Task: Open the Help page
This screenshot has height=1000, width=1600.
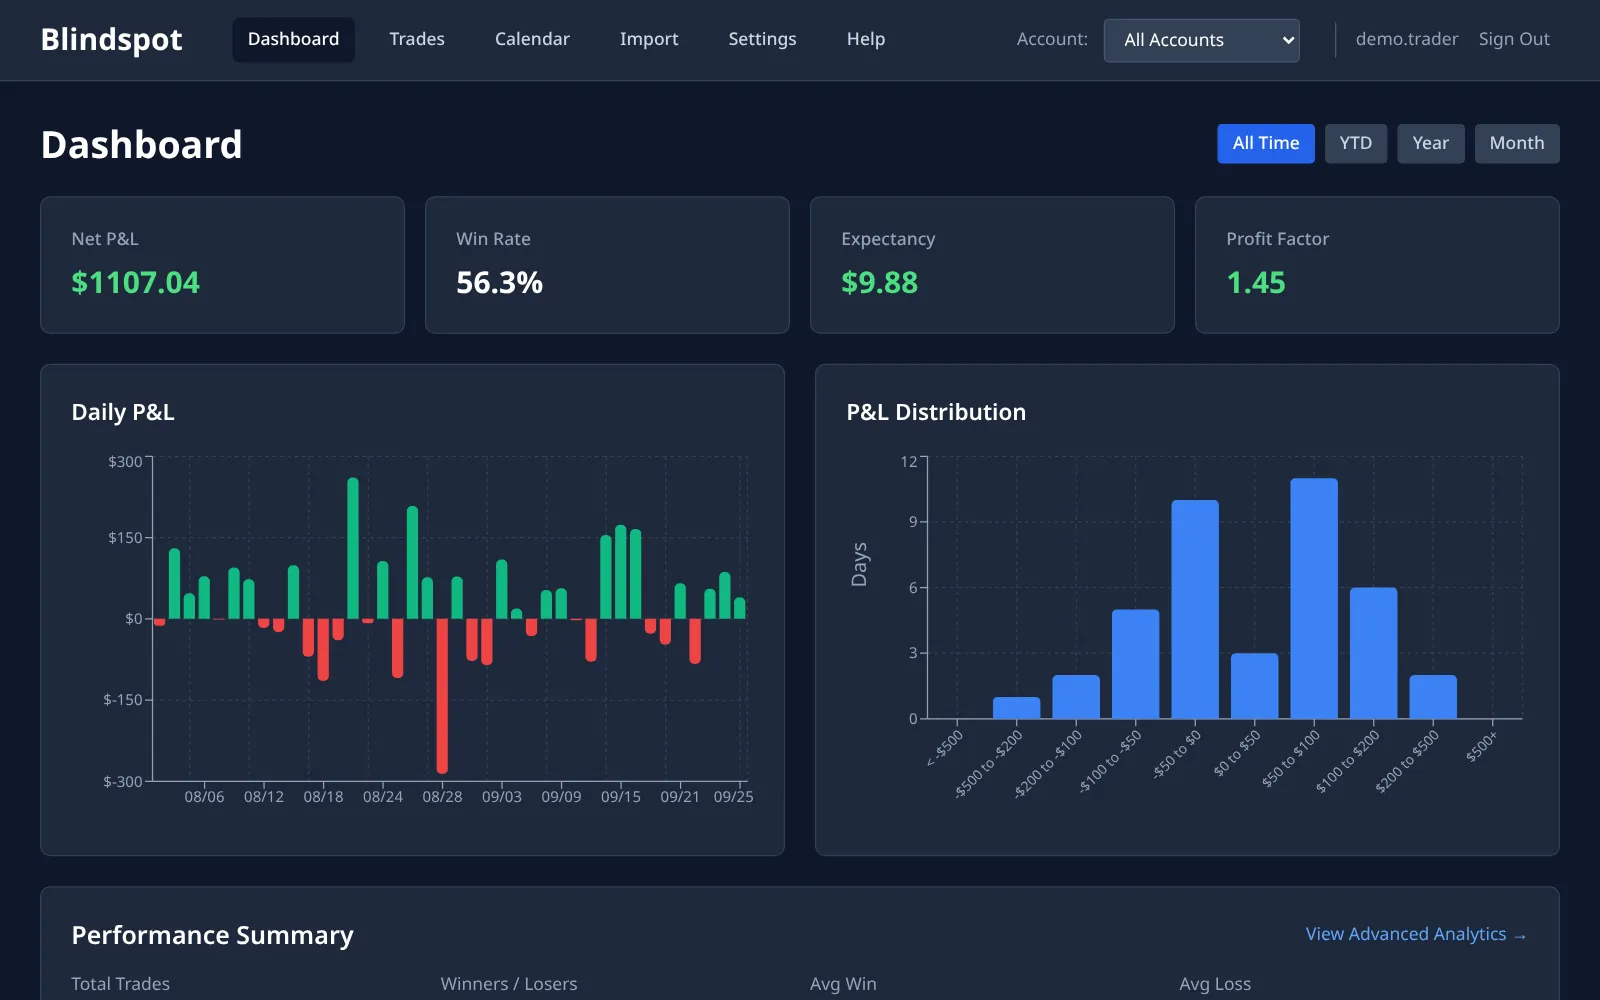Action: 866,39
